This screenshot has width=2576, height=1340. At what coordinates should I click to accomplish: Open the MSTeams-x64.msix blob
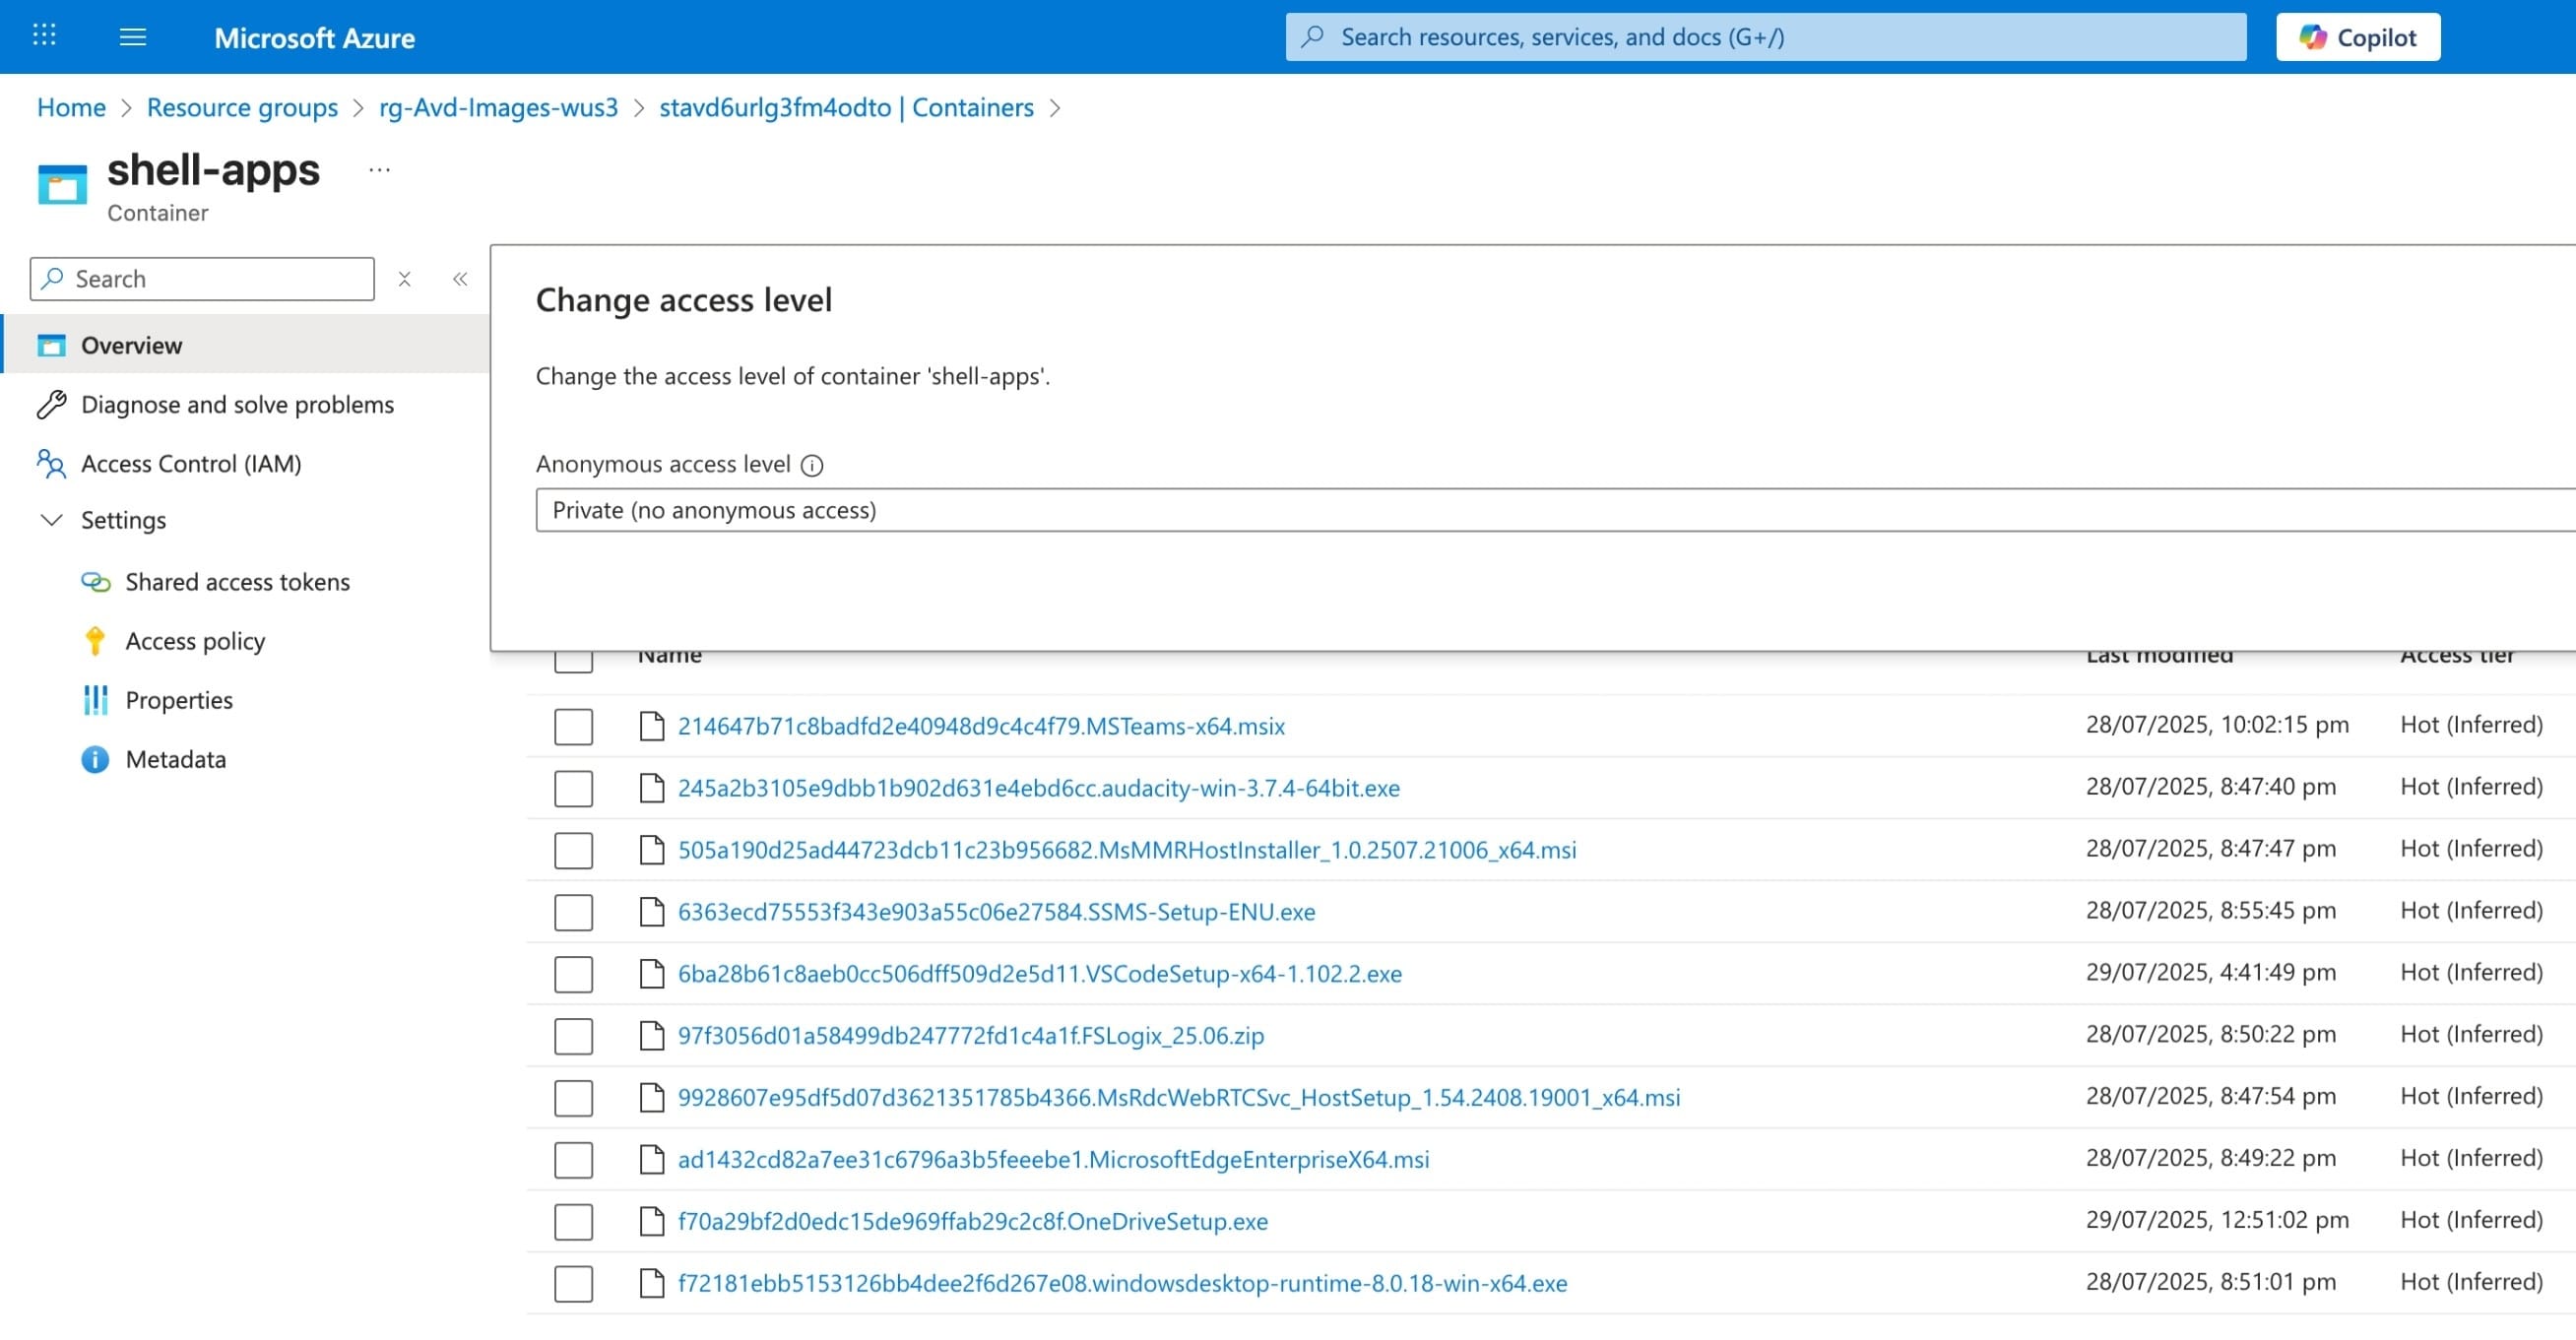click(x=981, y=726)
